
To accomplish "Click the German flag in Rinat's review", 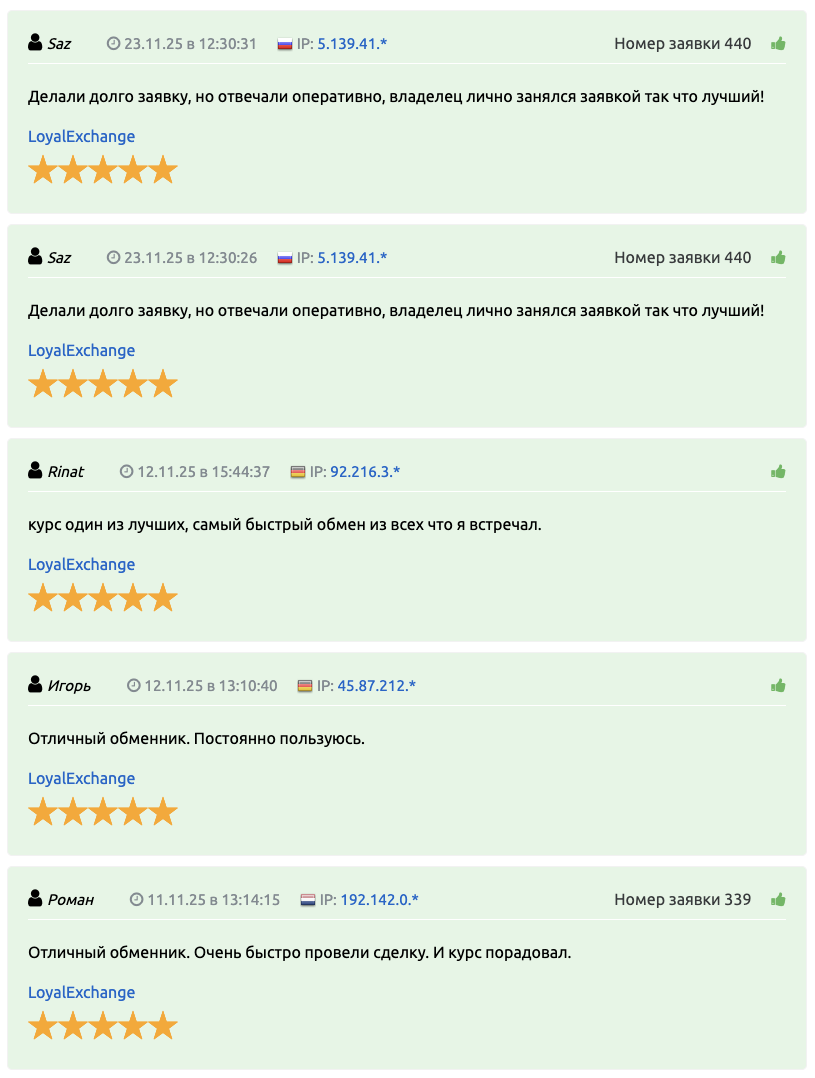I will (x=297, y=472).
